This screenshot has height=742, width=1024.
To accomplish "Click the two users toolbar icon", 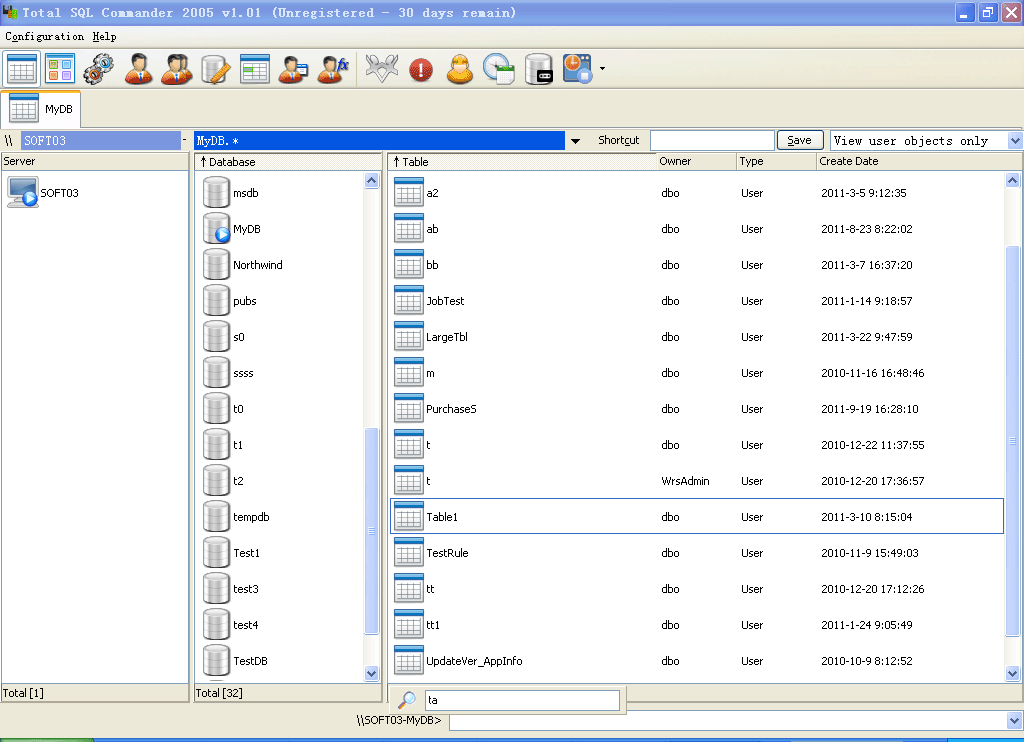I will pyautogui.click(x=176, y=69).
